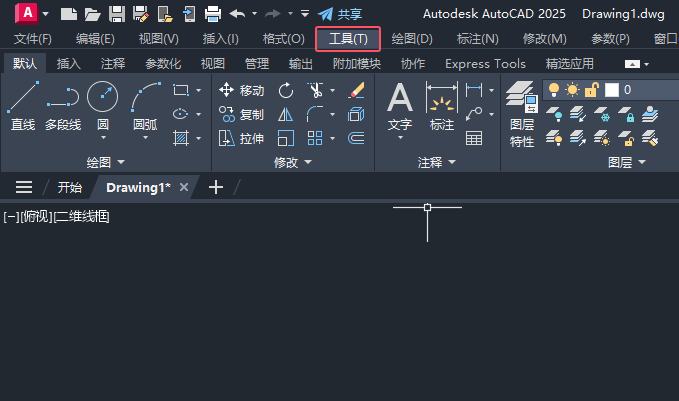The image size is (679, 401).
Task: Select the Polyline (多段线) tool
Action: pyautogui.click(x=63, y=108)
